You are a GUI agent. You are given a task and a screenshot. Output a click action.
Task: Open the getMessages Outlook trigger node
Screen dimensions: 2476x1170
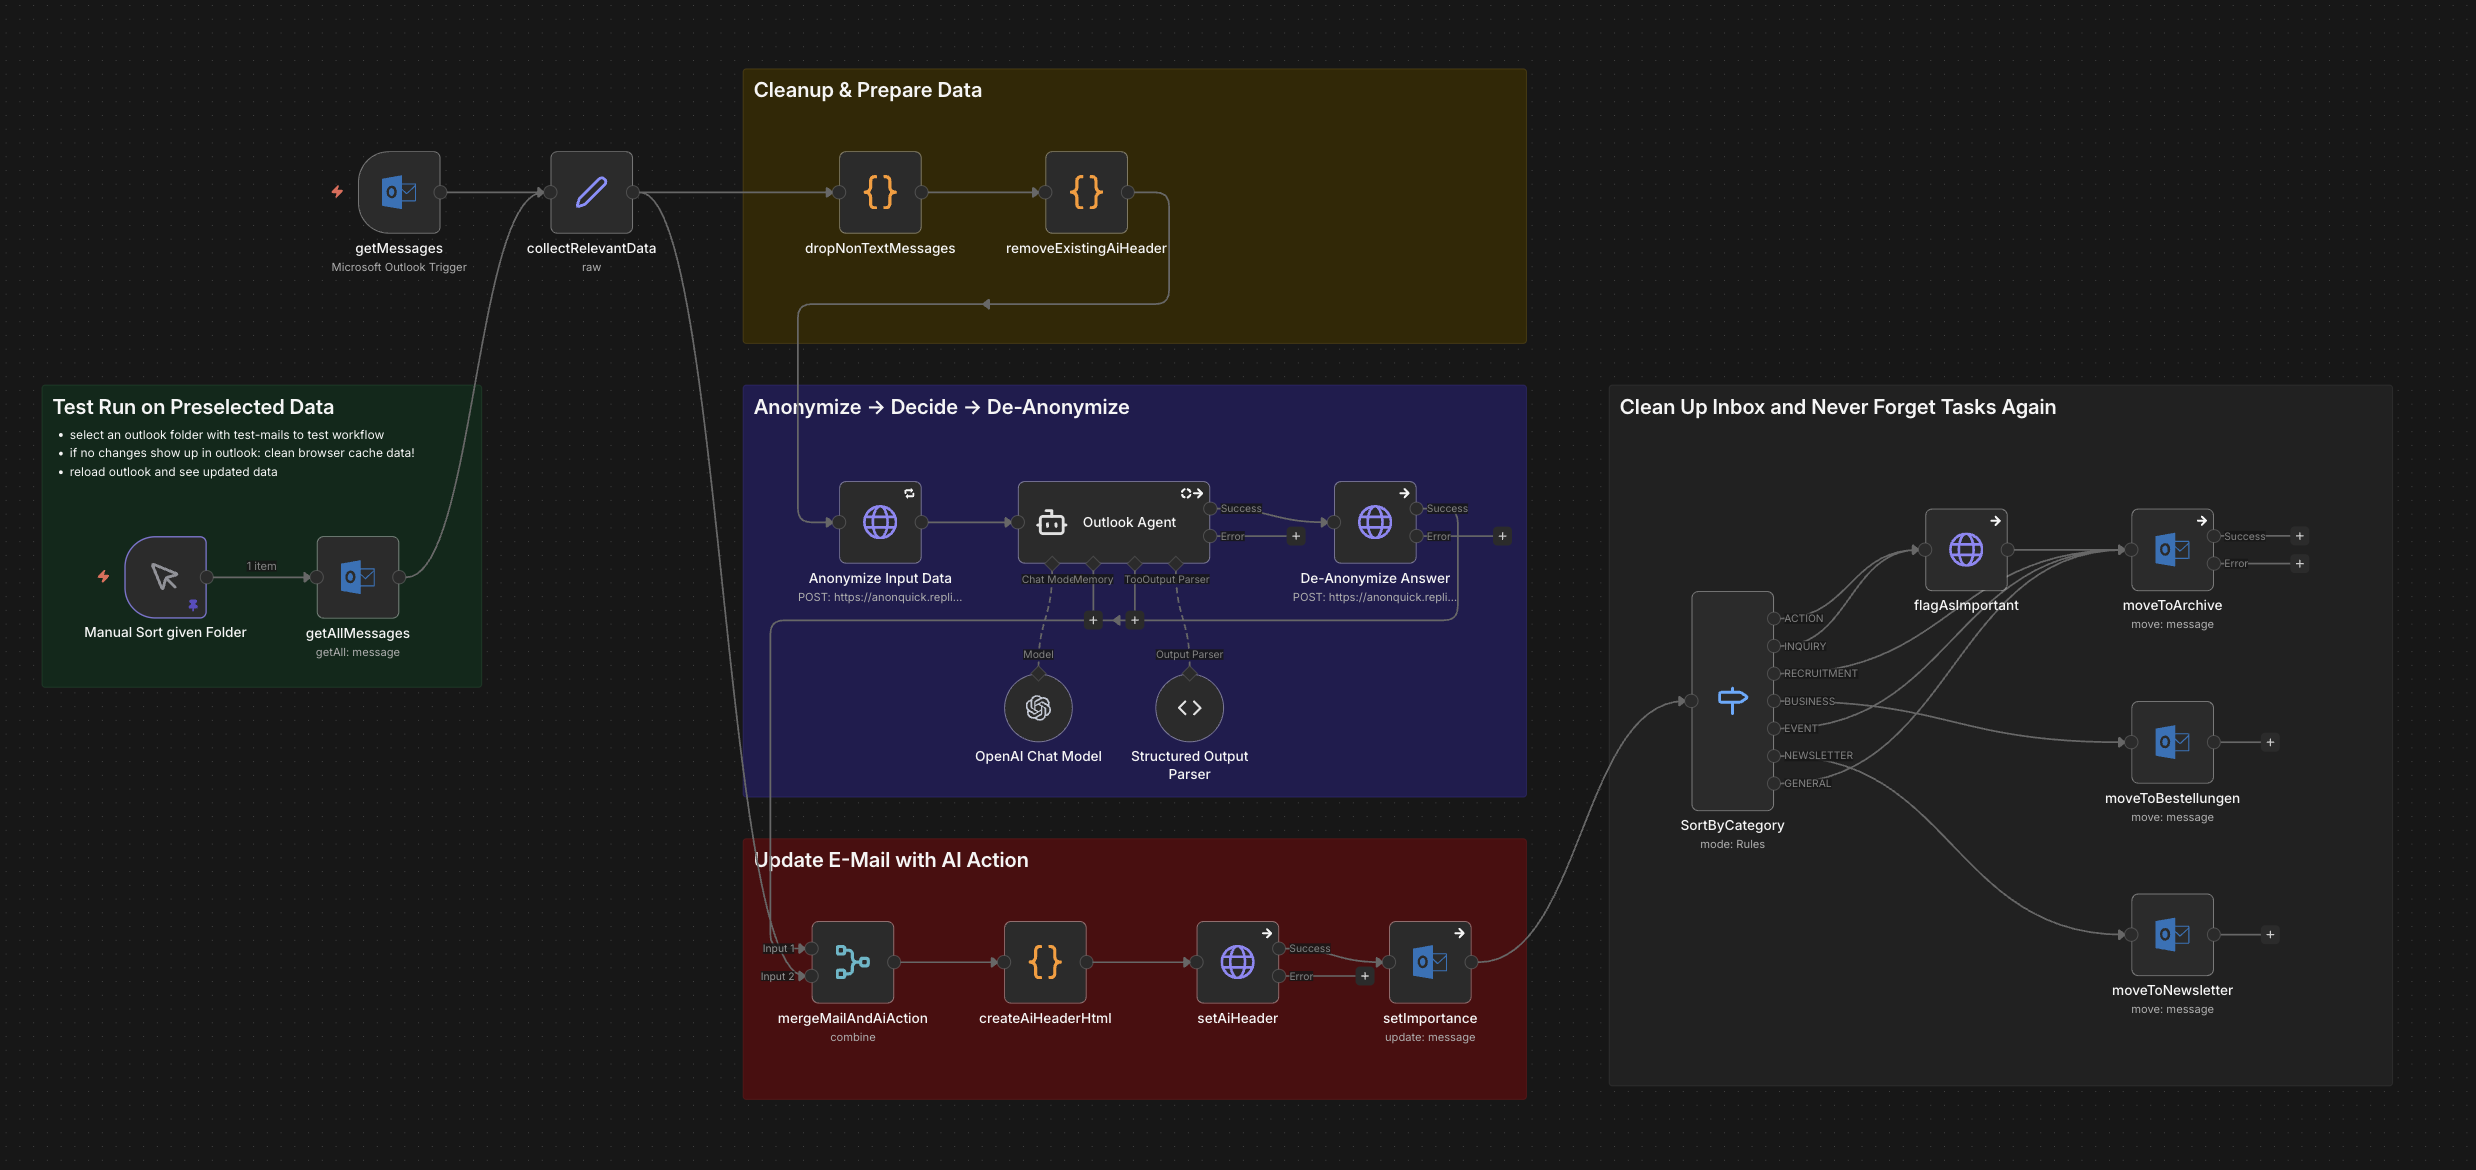coord(399,192)
